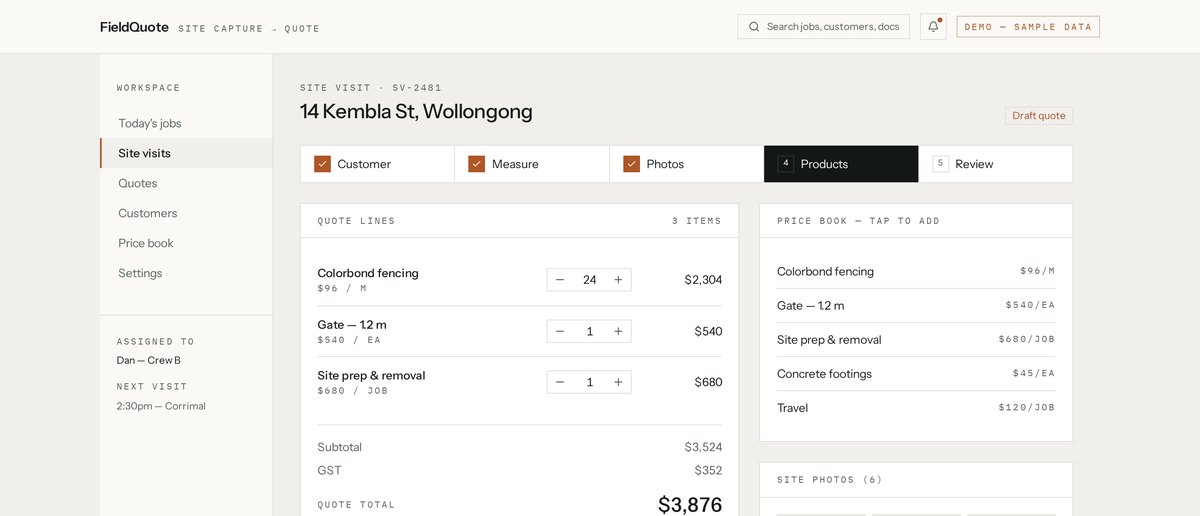Screen dimensions: 1200x516
Task: Click the Demo — Sample Data badge
Action: point(1028,27)
